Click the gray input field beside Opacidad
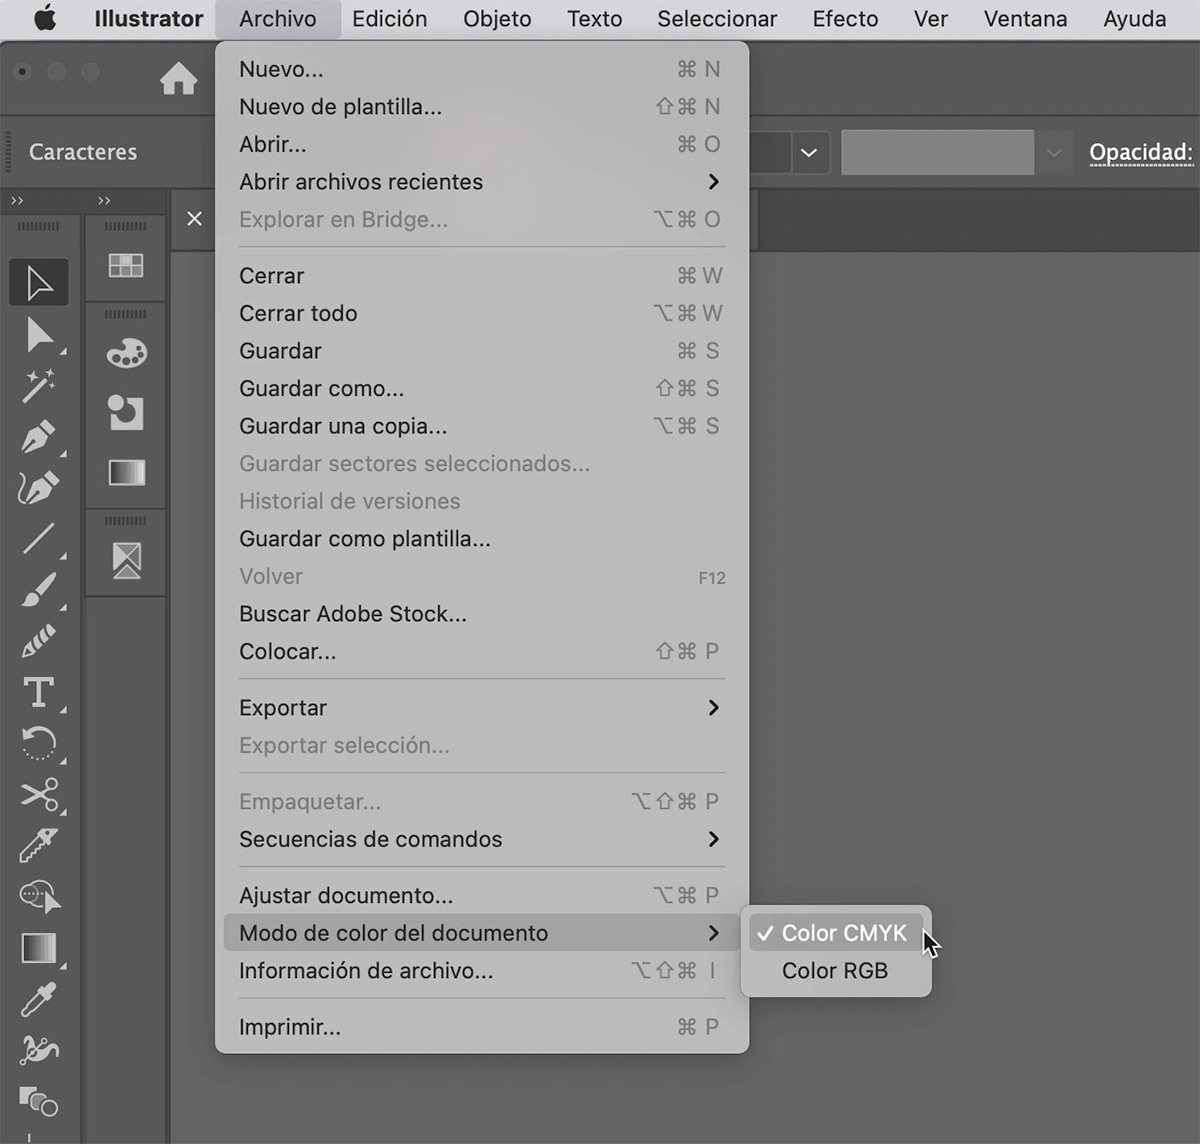1200x1144 pixels. tap(937, 153)
